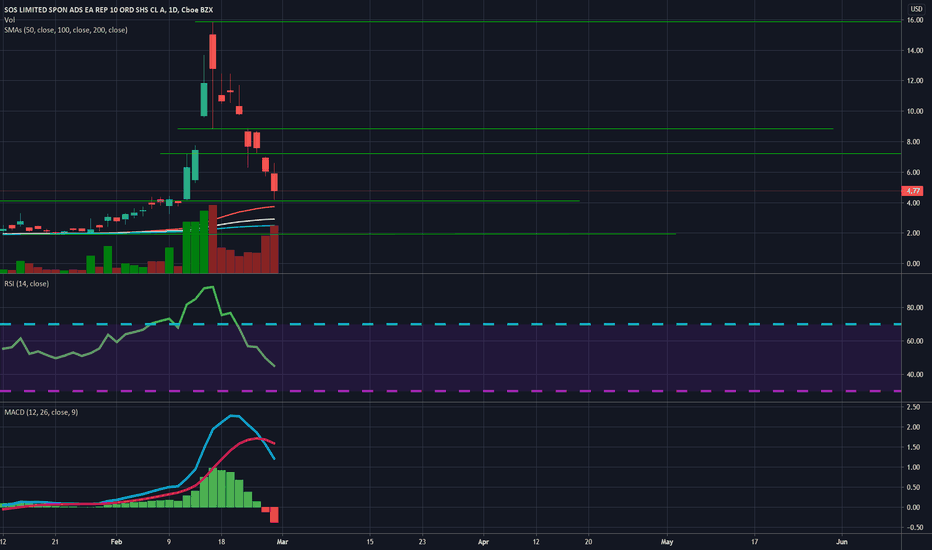Click 16.00 on the price axis
The image size is (932, 550).
[915, 20]
